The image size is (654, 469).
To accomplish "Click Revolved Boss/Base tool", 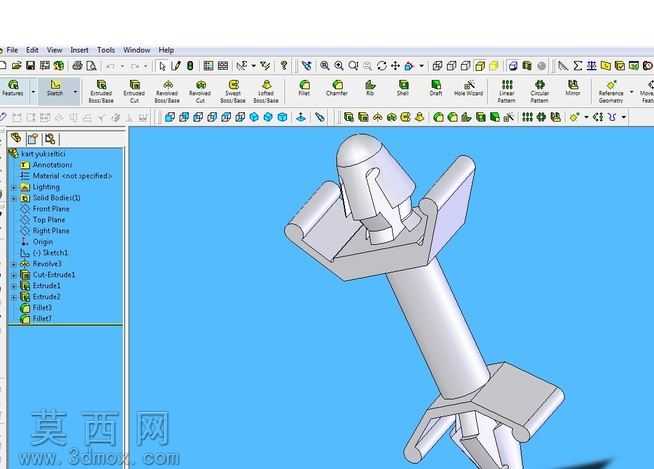I will point(167,91).
